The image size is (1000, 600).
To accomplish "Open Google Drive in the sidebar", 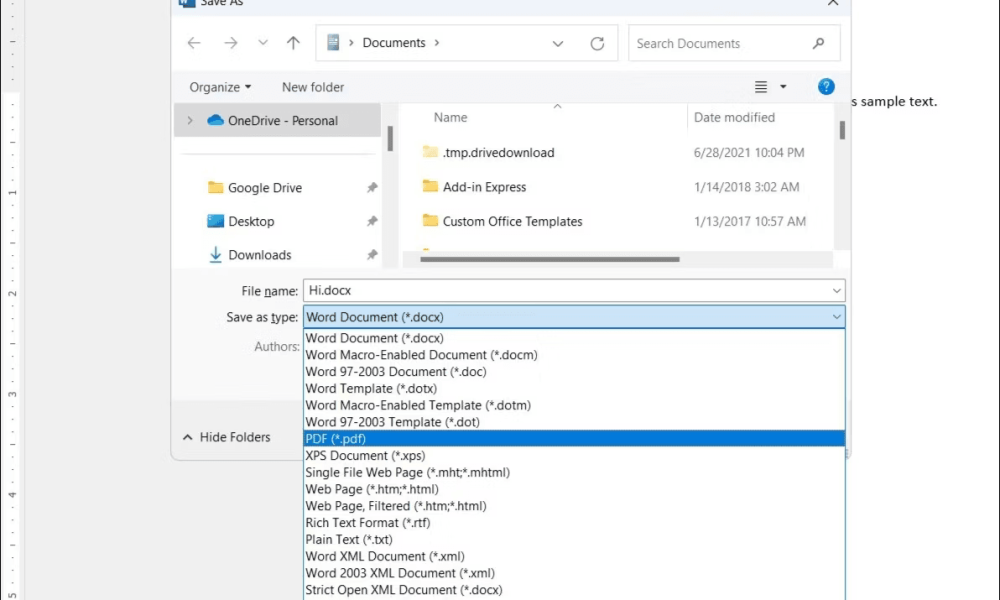I will 265,187.
